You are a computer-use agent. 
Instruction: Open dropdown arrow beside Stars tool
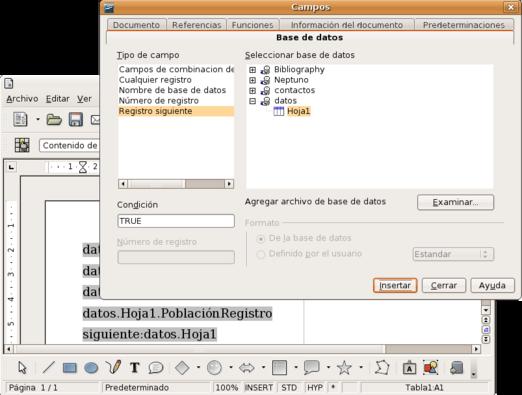coord(361,368)
